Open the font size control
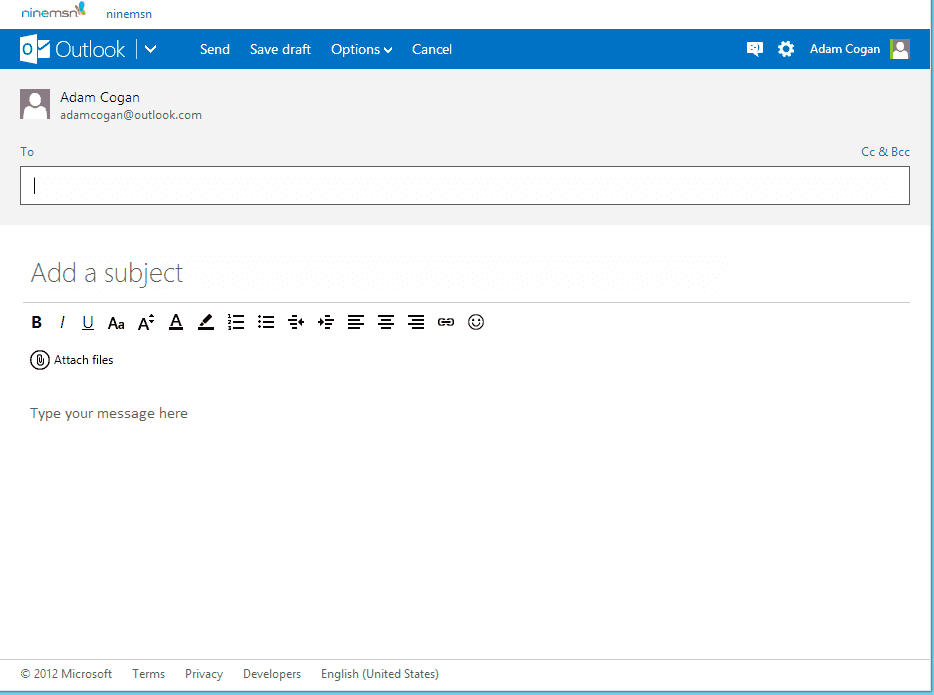The image size is (934, 695). [146, 322]
